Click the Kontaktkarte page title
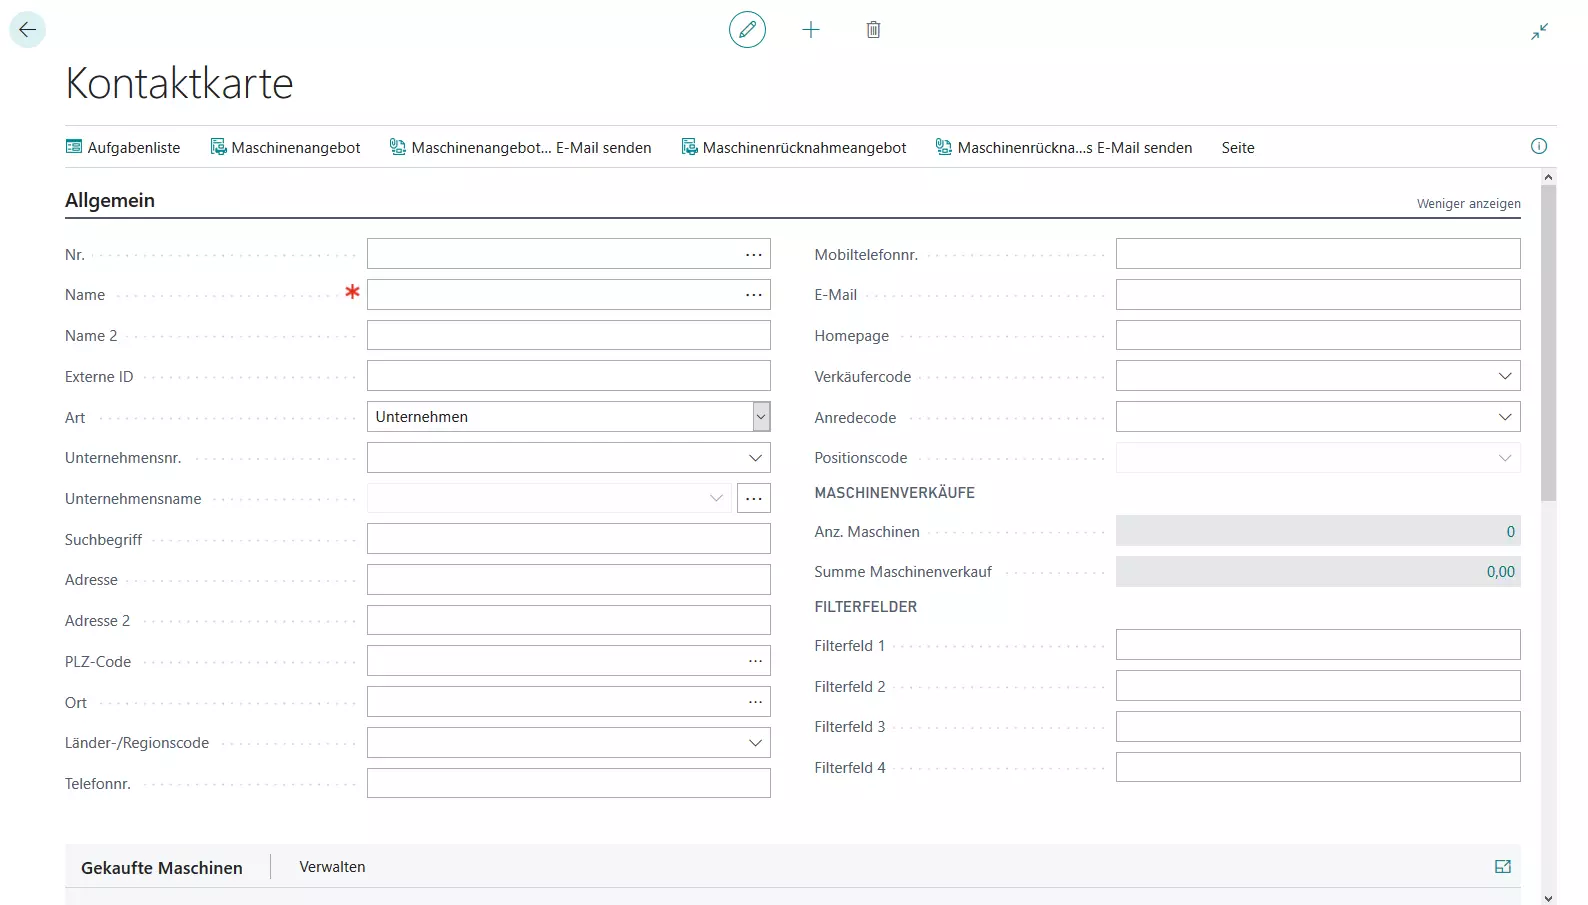The width and height of the screenshot is (1588, 905). pos(179,83)
